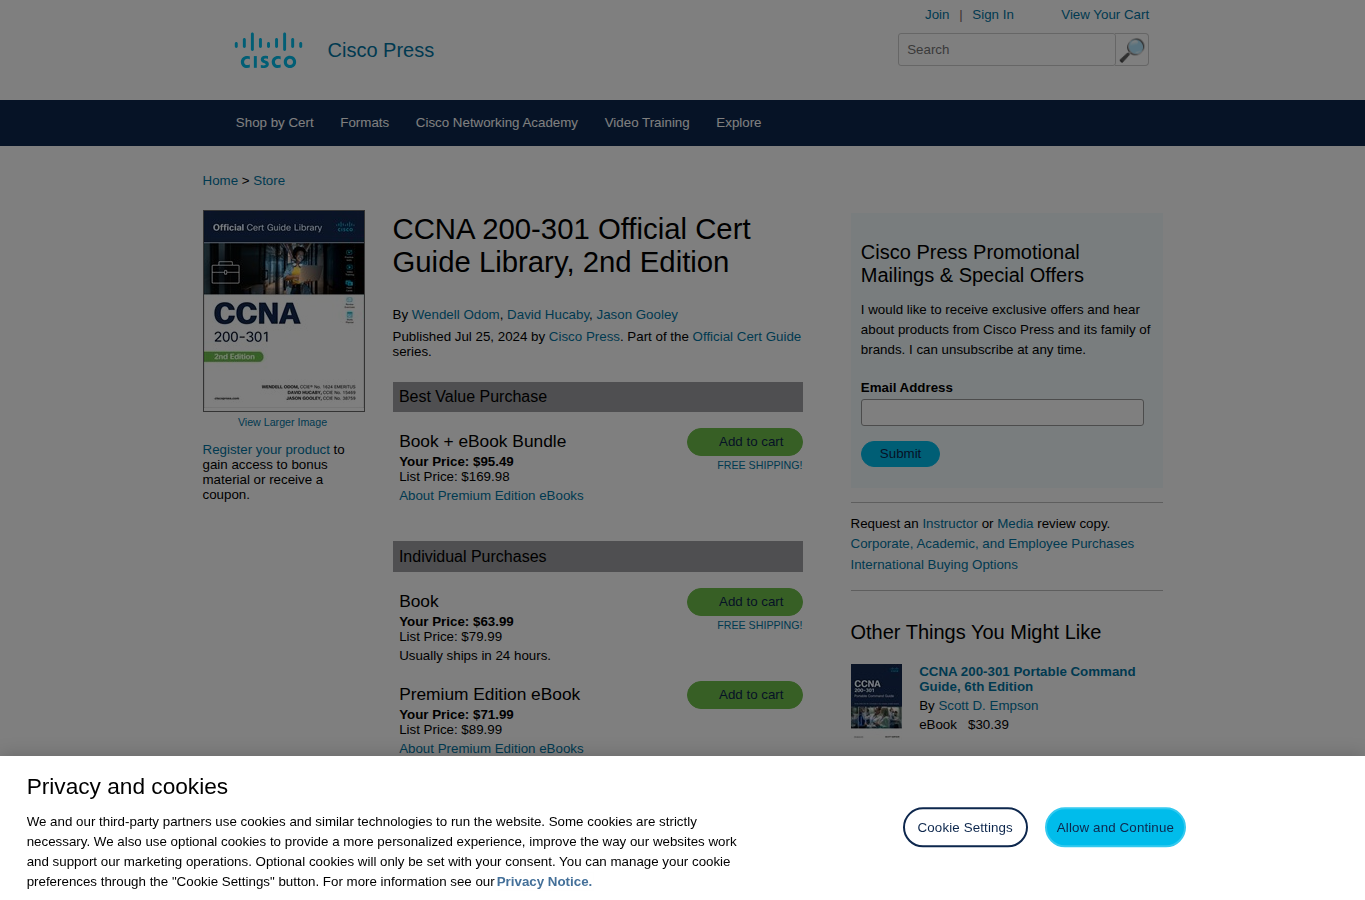
Task: Click the CCNA book cover image
Action: (x=284, y=311)
